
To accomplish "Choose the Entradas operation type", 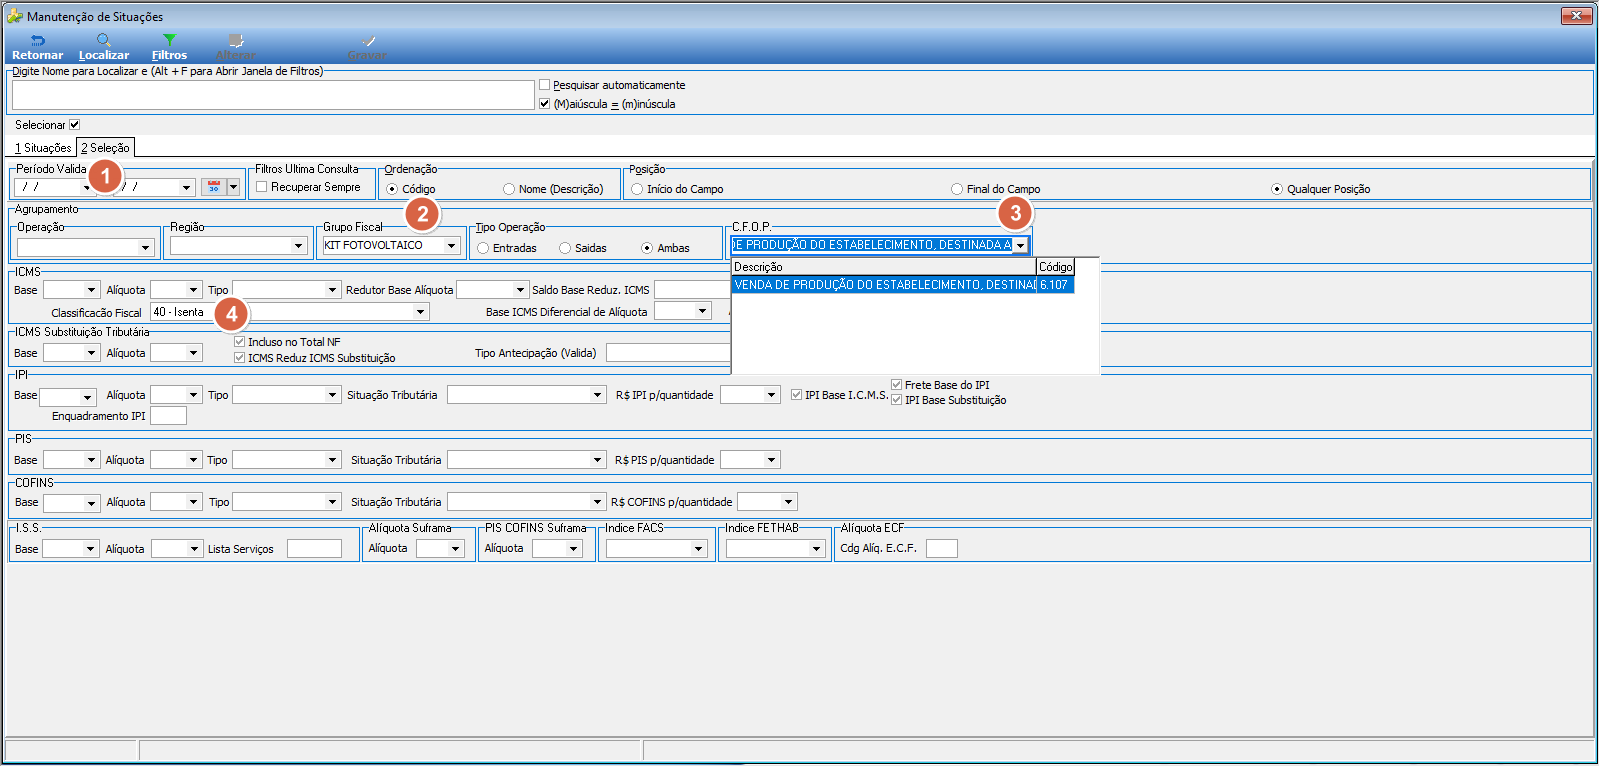I will [483, 248].
